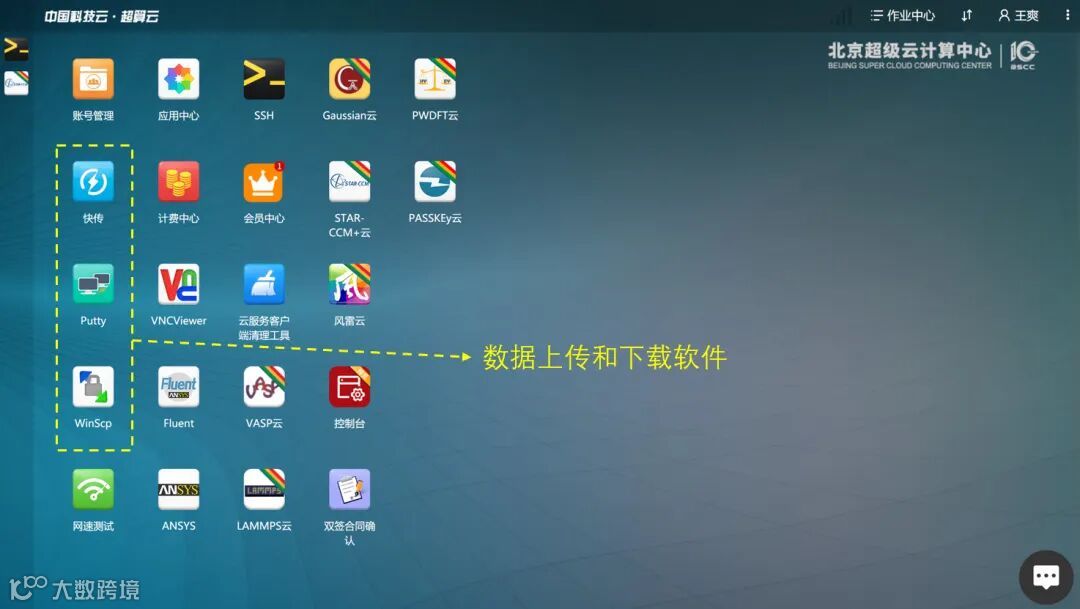
Task: Open the 会员中心 crown icon
Action: (x=264, y=182)
